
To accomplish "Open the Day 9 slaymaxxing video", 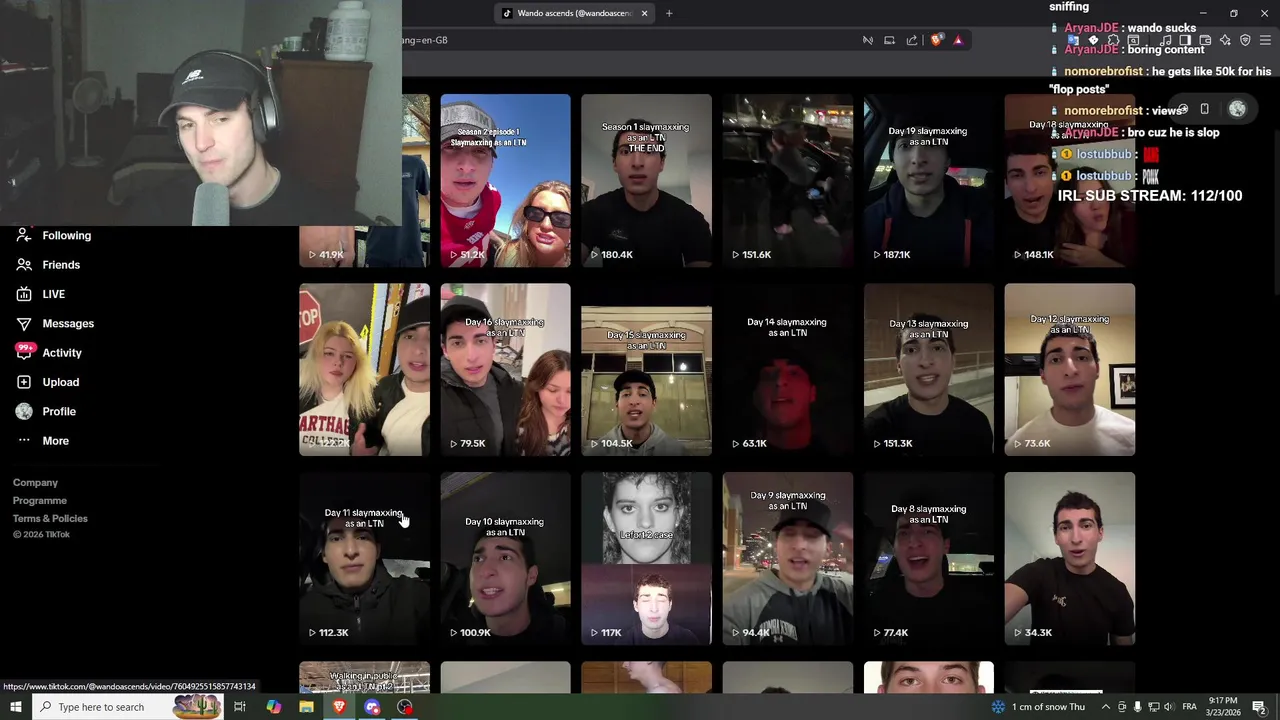I will point(788,559).
